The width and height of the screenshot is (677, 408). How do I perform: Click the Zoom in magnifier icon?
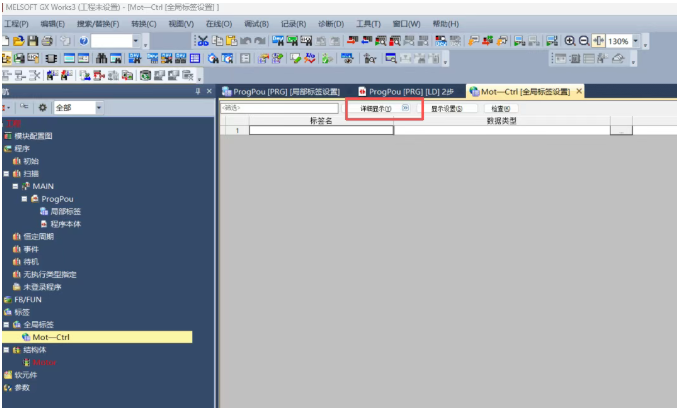point(569,41)
